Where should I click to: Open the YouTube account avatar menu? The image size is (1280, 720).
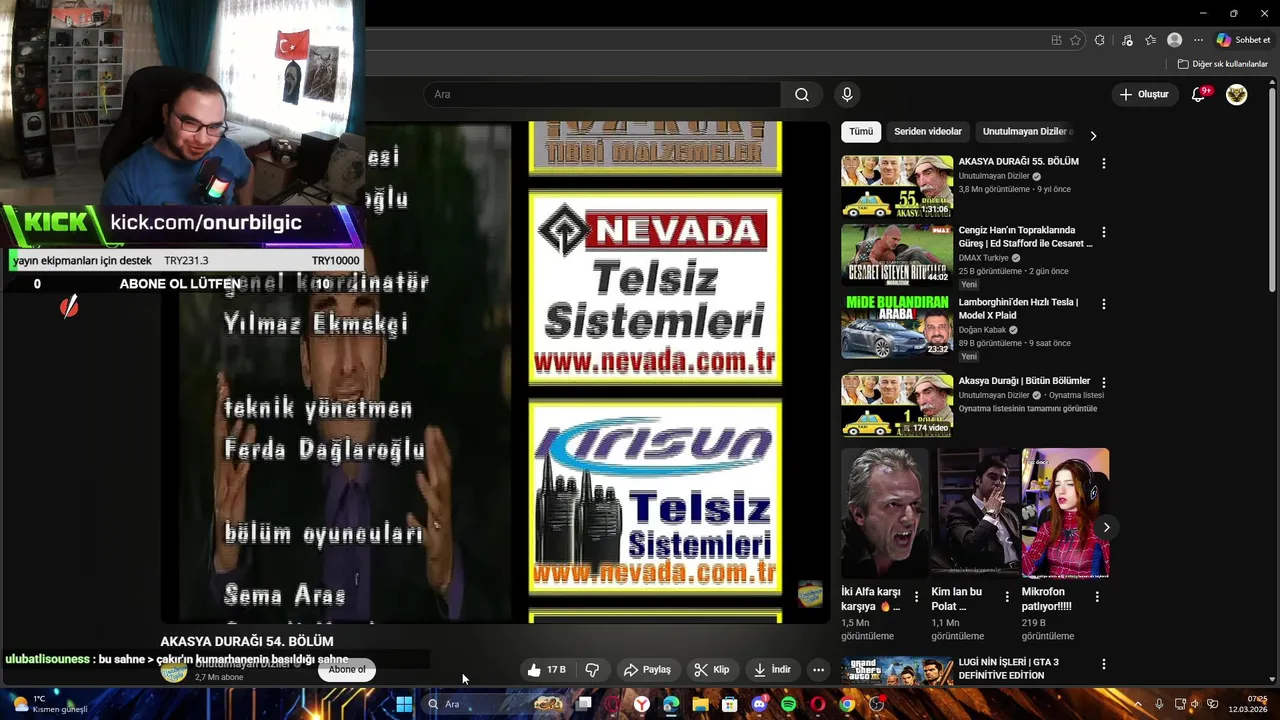(x=1237, y=94)
